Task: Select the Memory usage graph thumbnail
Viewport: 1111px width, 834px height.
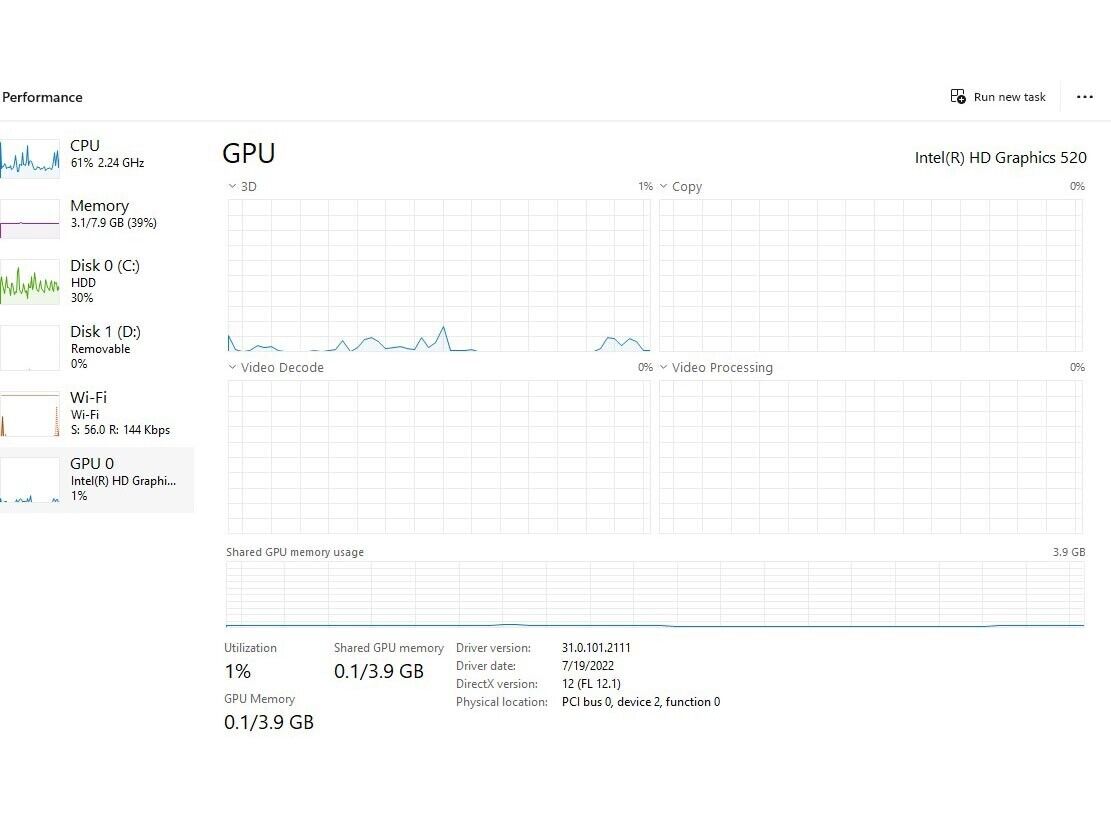Action: click(30, 219)
